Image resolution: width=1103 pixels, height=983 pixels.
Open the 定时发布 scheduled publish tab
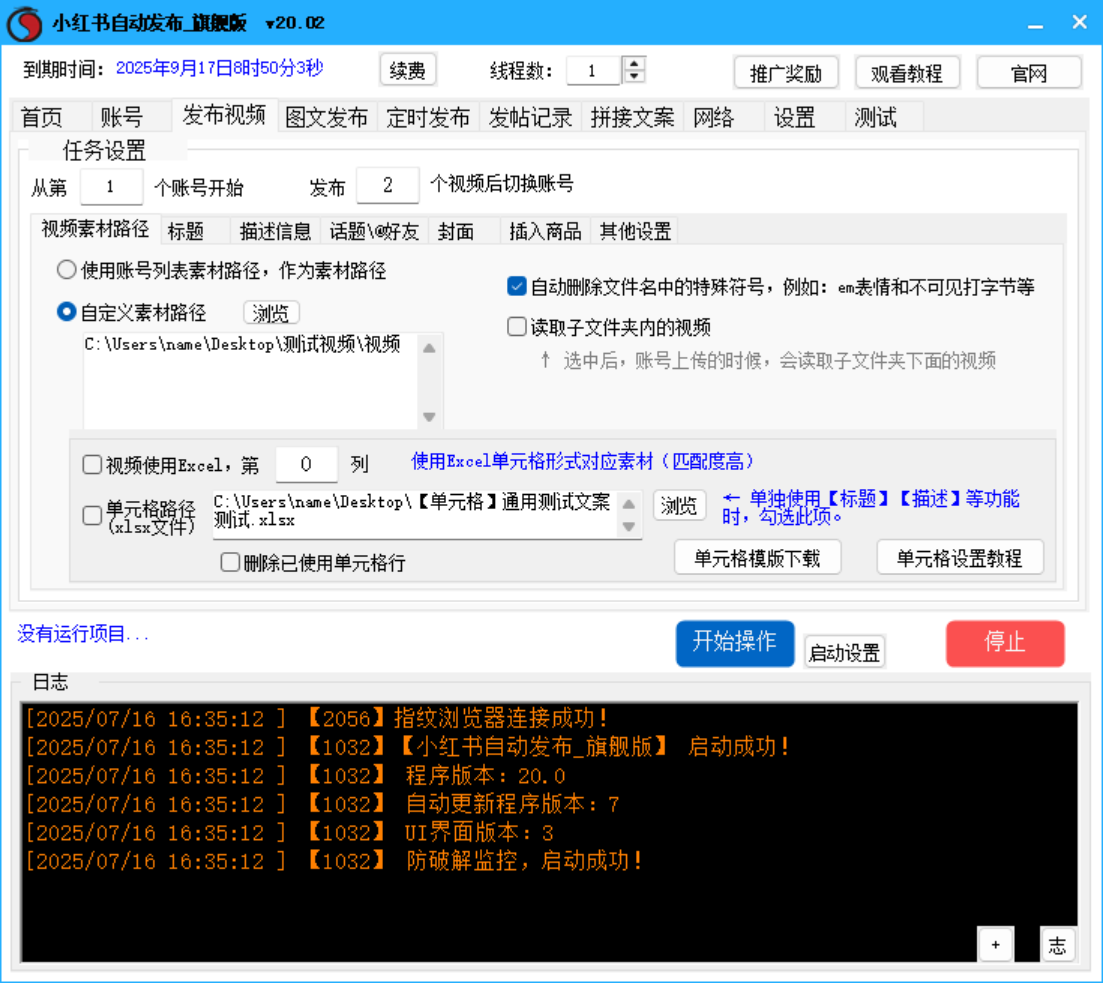pyautogui.click(x=428, y=117)
